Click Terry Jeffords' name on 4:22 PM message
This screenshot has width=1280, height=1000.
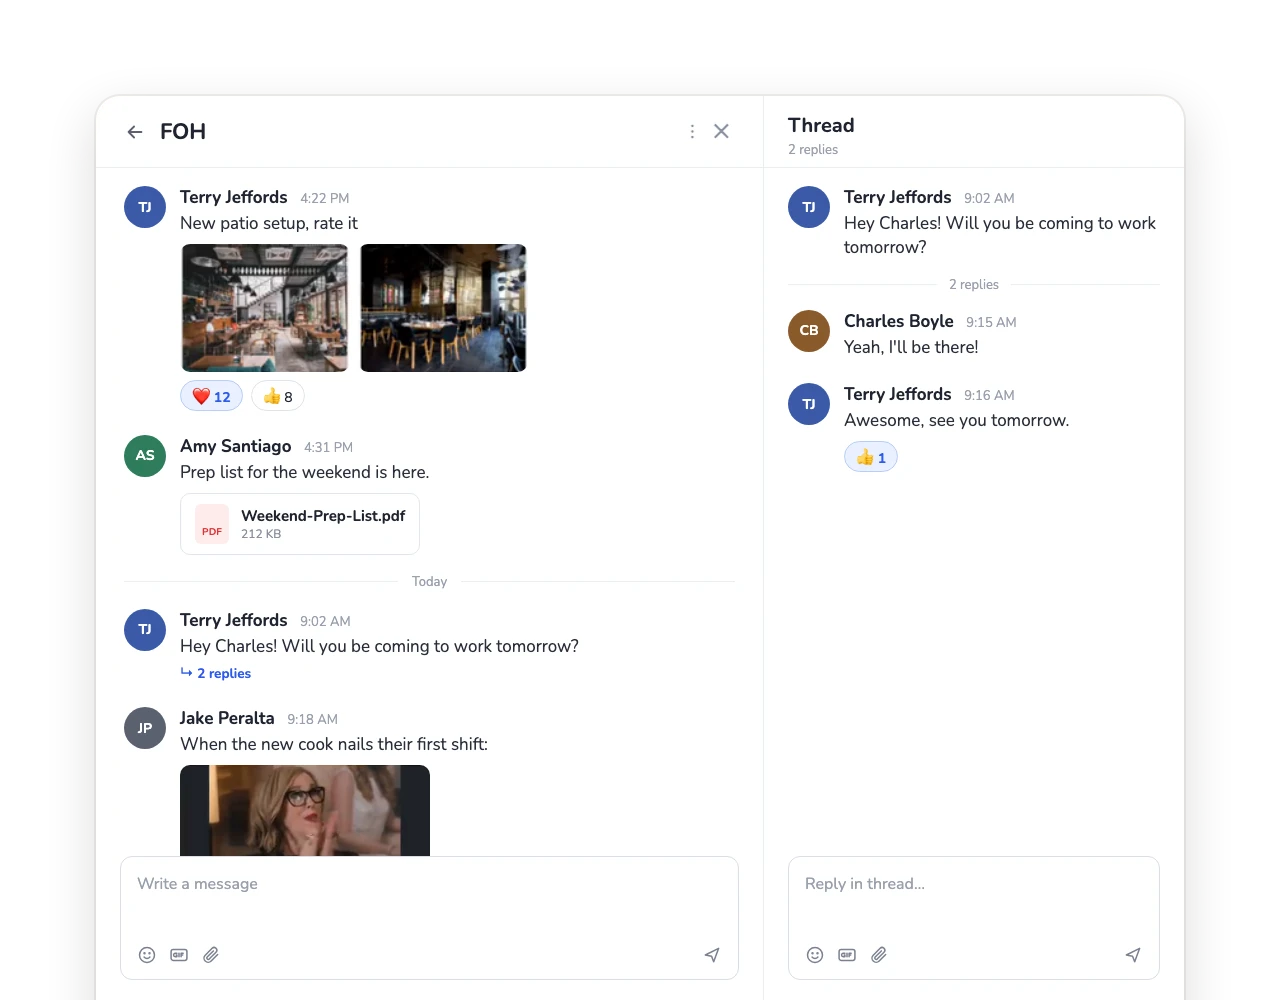[x=234, y=197]
